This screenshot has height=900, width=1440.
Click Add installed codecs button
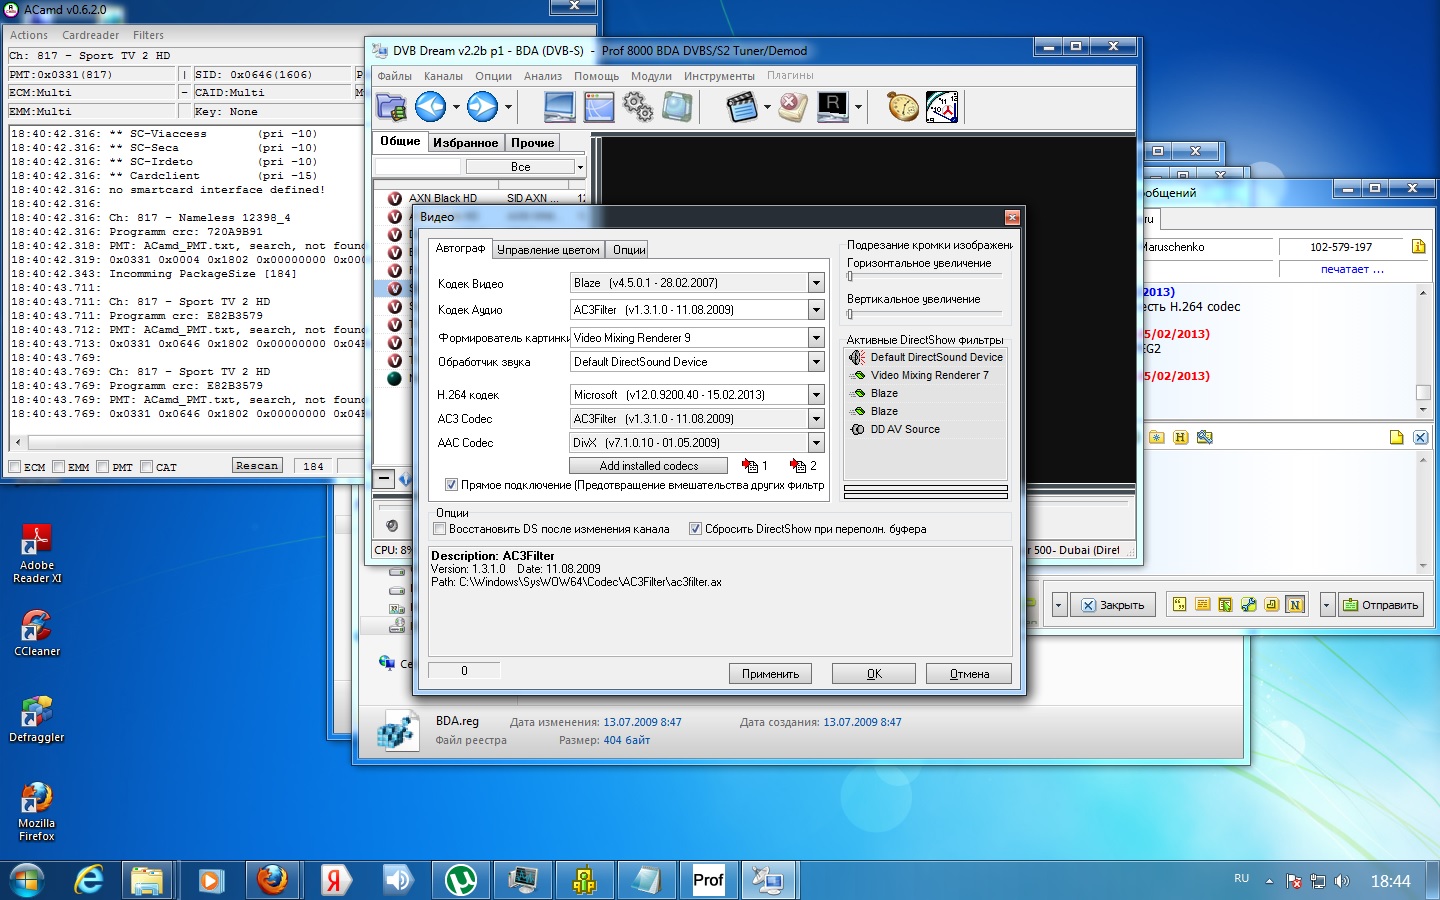coord(648,466)
